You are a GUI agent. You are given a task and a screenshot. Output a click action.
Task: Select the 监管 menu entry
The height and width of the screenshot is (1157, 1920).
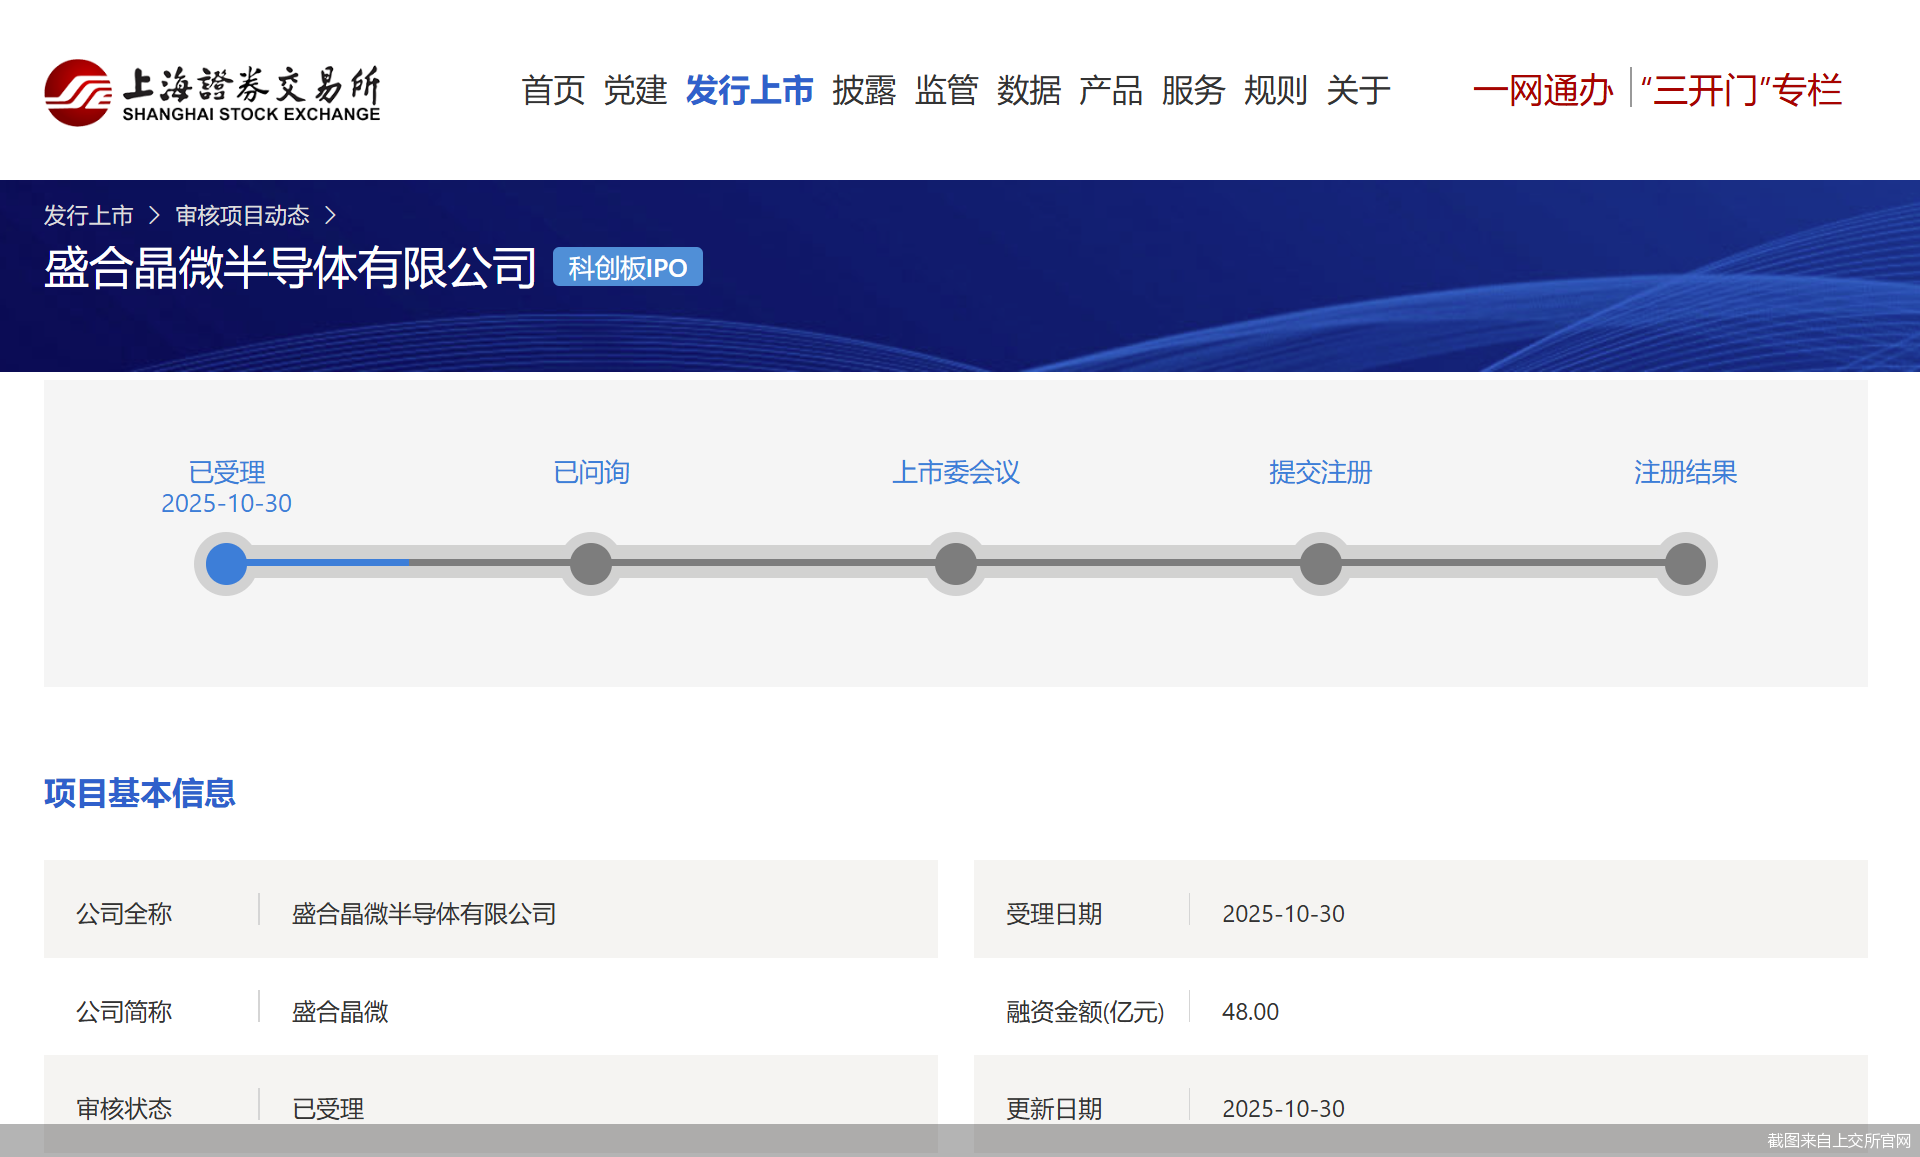(x=947, y=90)
